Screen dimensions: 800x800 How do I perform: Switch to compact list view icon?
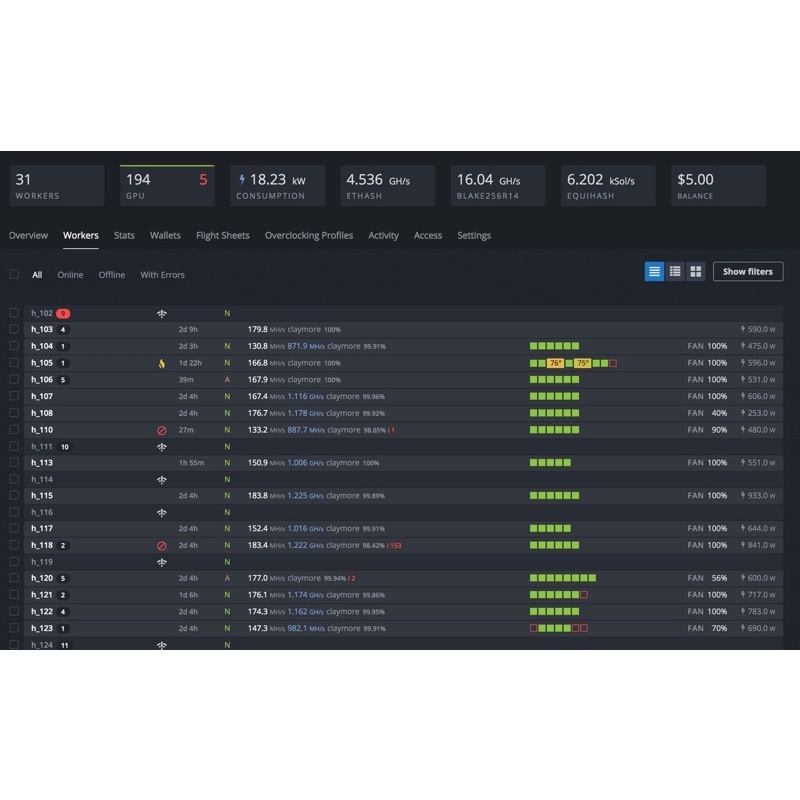[x=675, y=271]
